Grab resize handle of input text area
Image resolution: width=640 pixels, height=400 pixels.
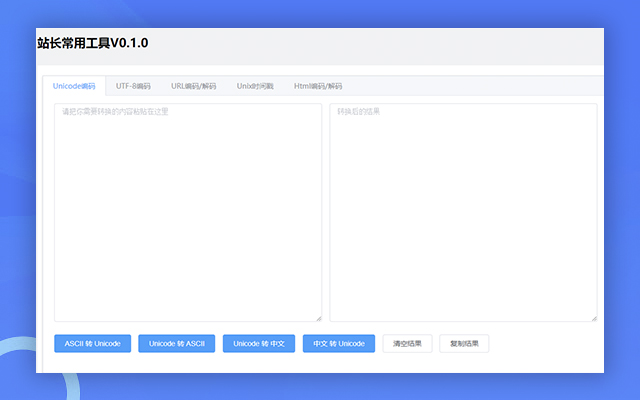click(319, 318)
